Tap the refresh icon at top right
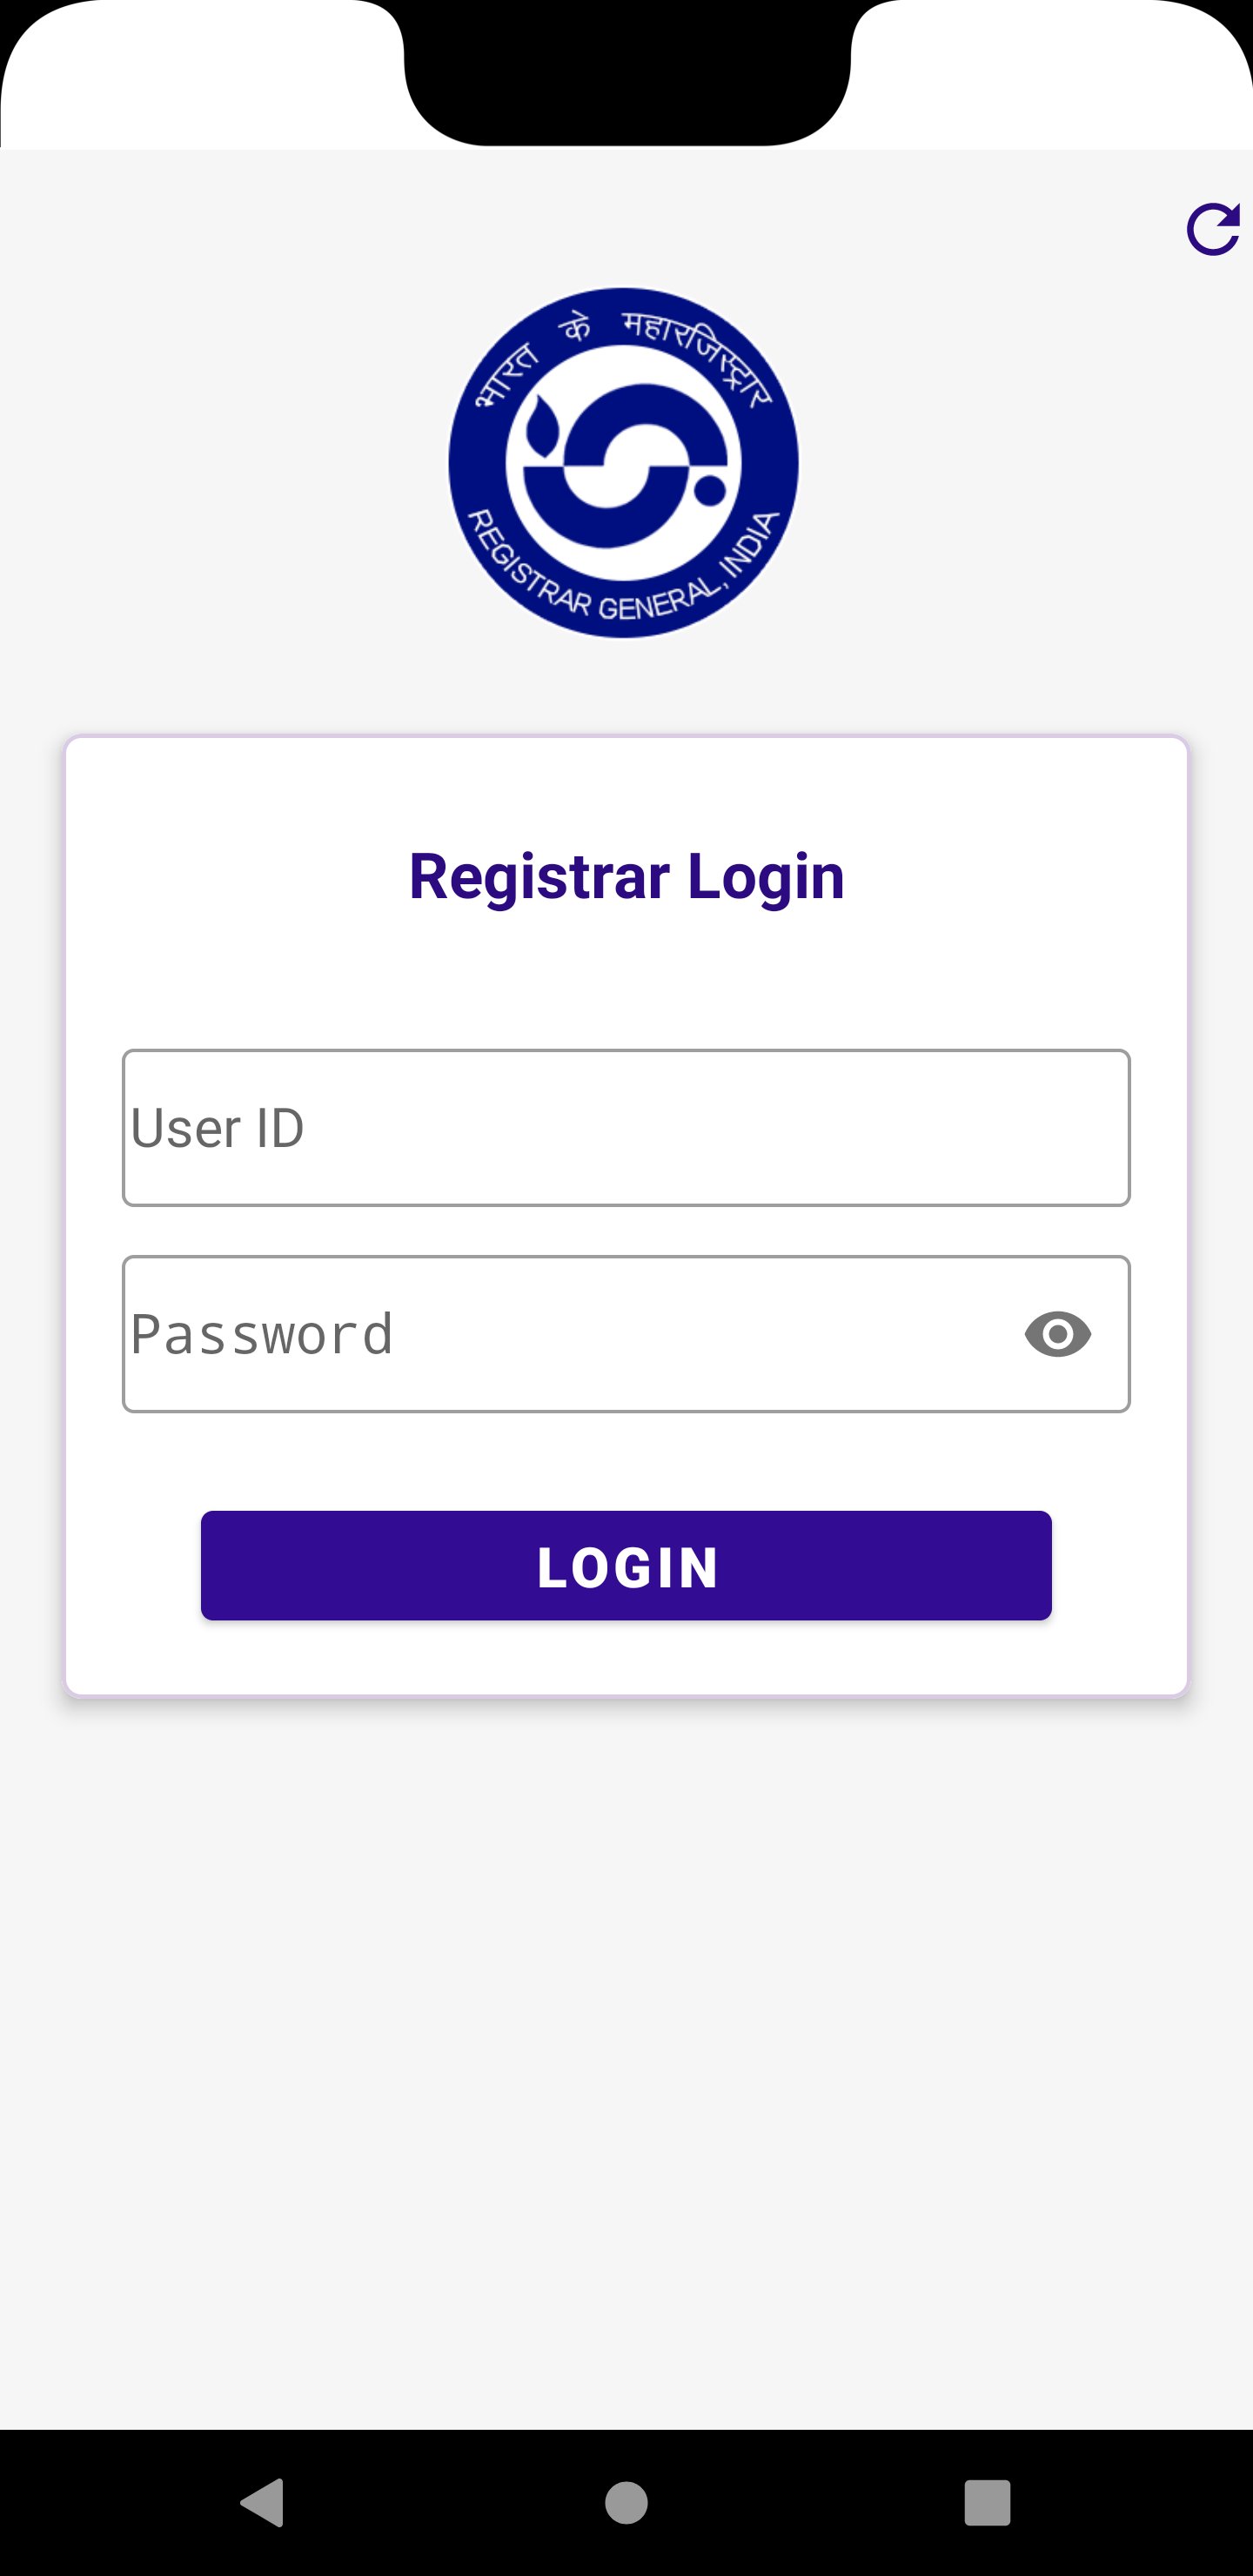1253x2576 pixels. (x=1212, y=230)
